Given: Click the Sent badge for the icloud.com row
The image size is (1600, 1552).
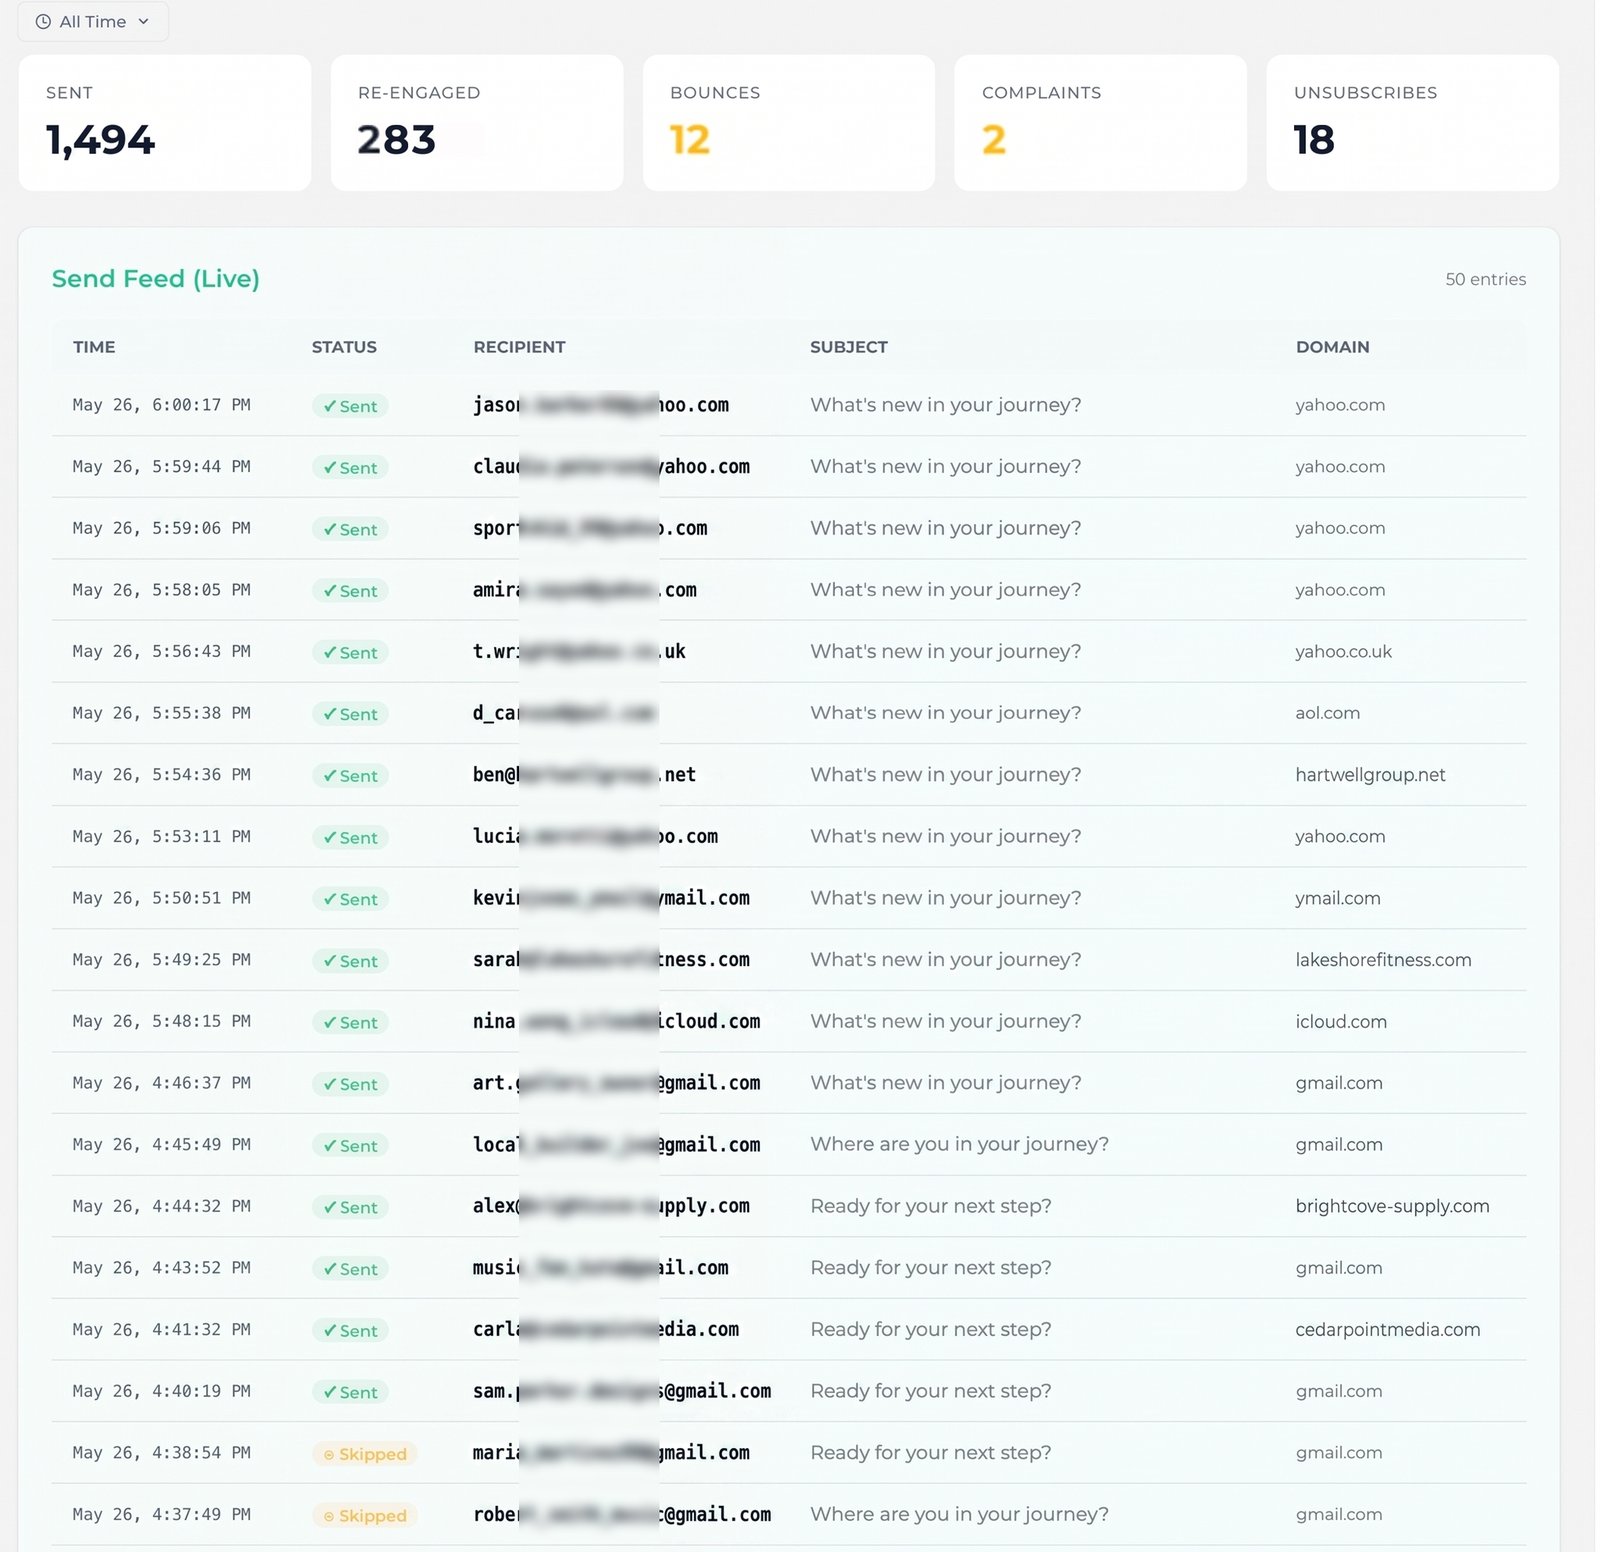Looking at the screenshot, I should [350, 1022].
